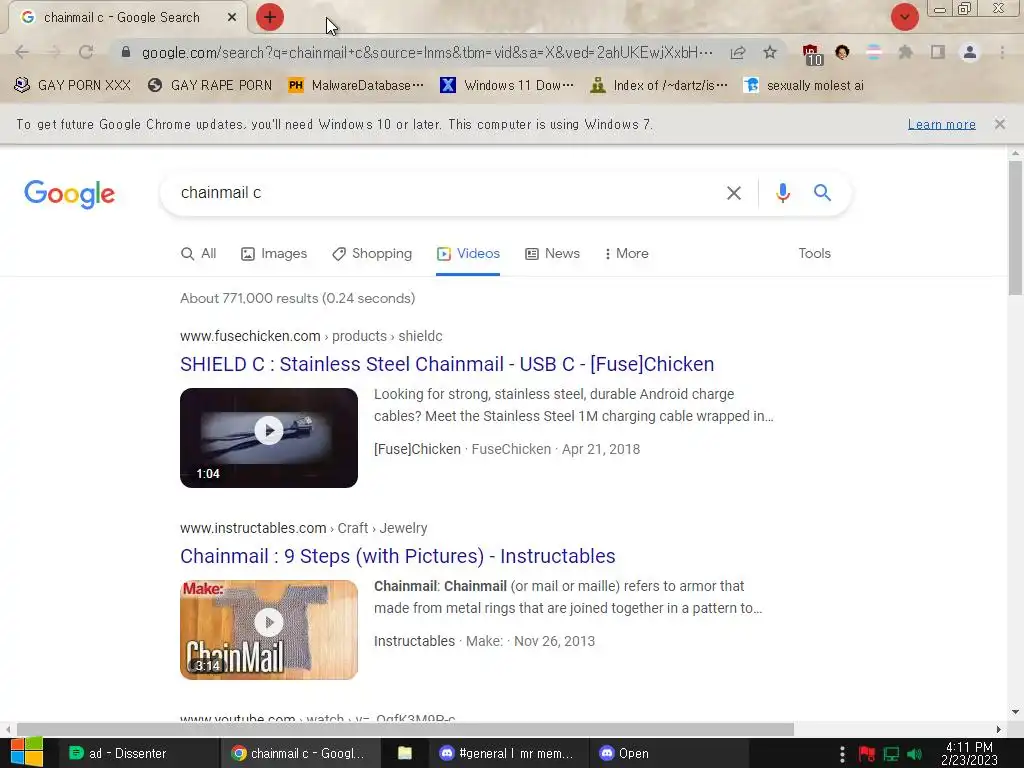
Task: Click the right arrow of the horizontal scrollbar
Action: coord(999,729)
